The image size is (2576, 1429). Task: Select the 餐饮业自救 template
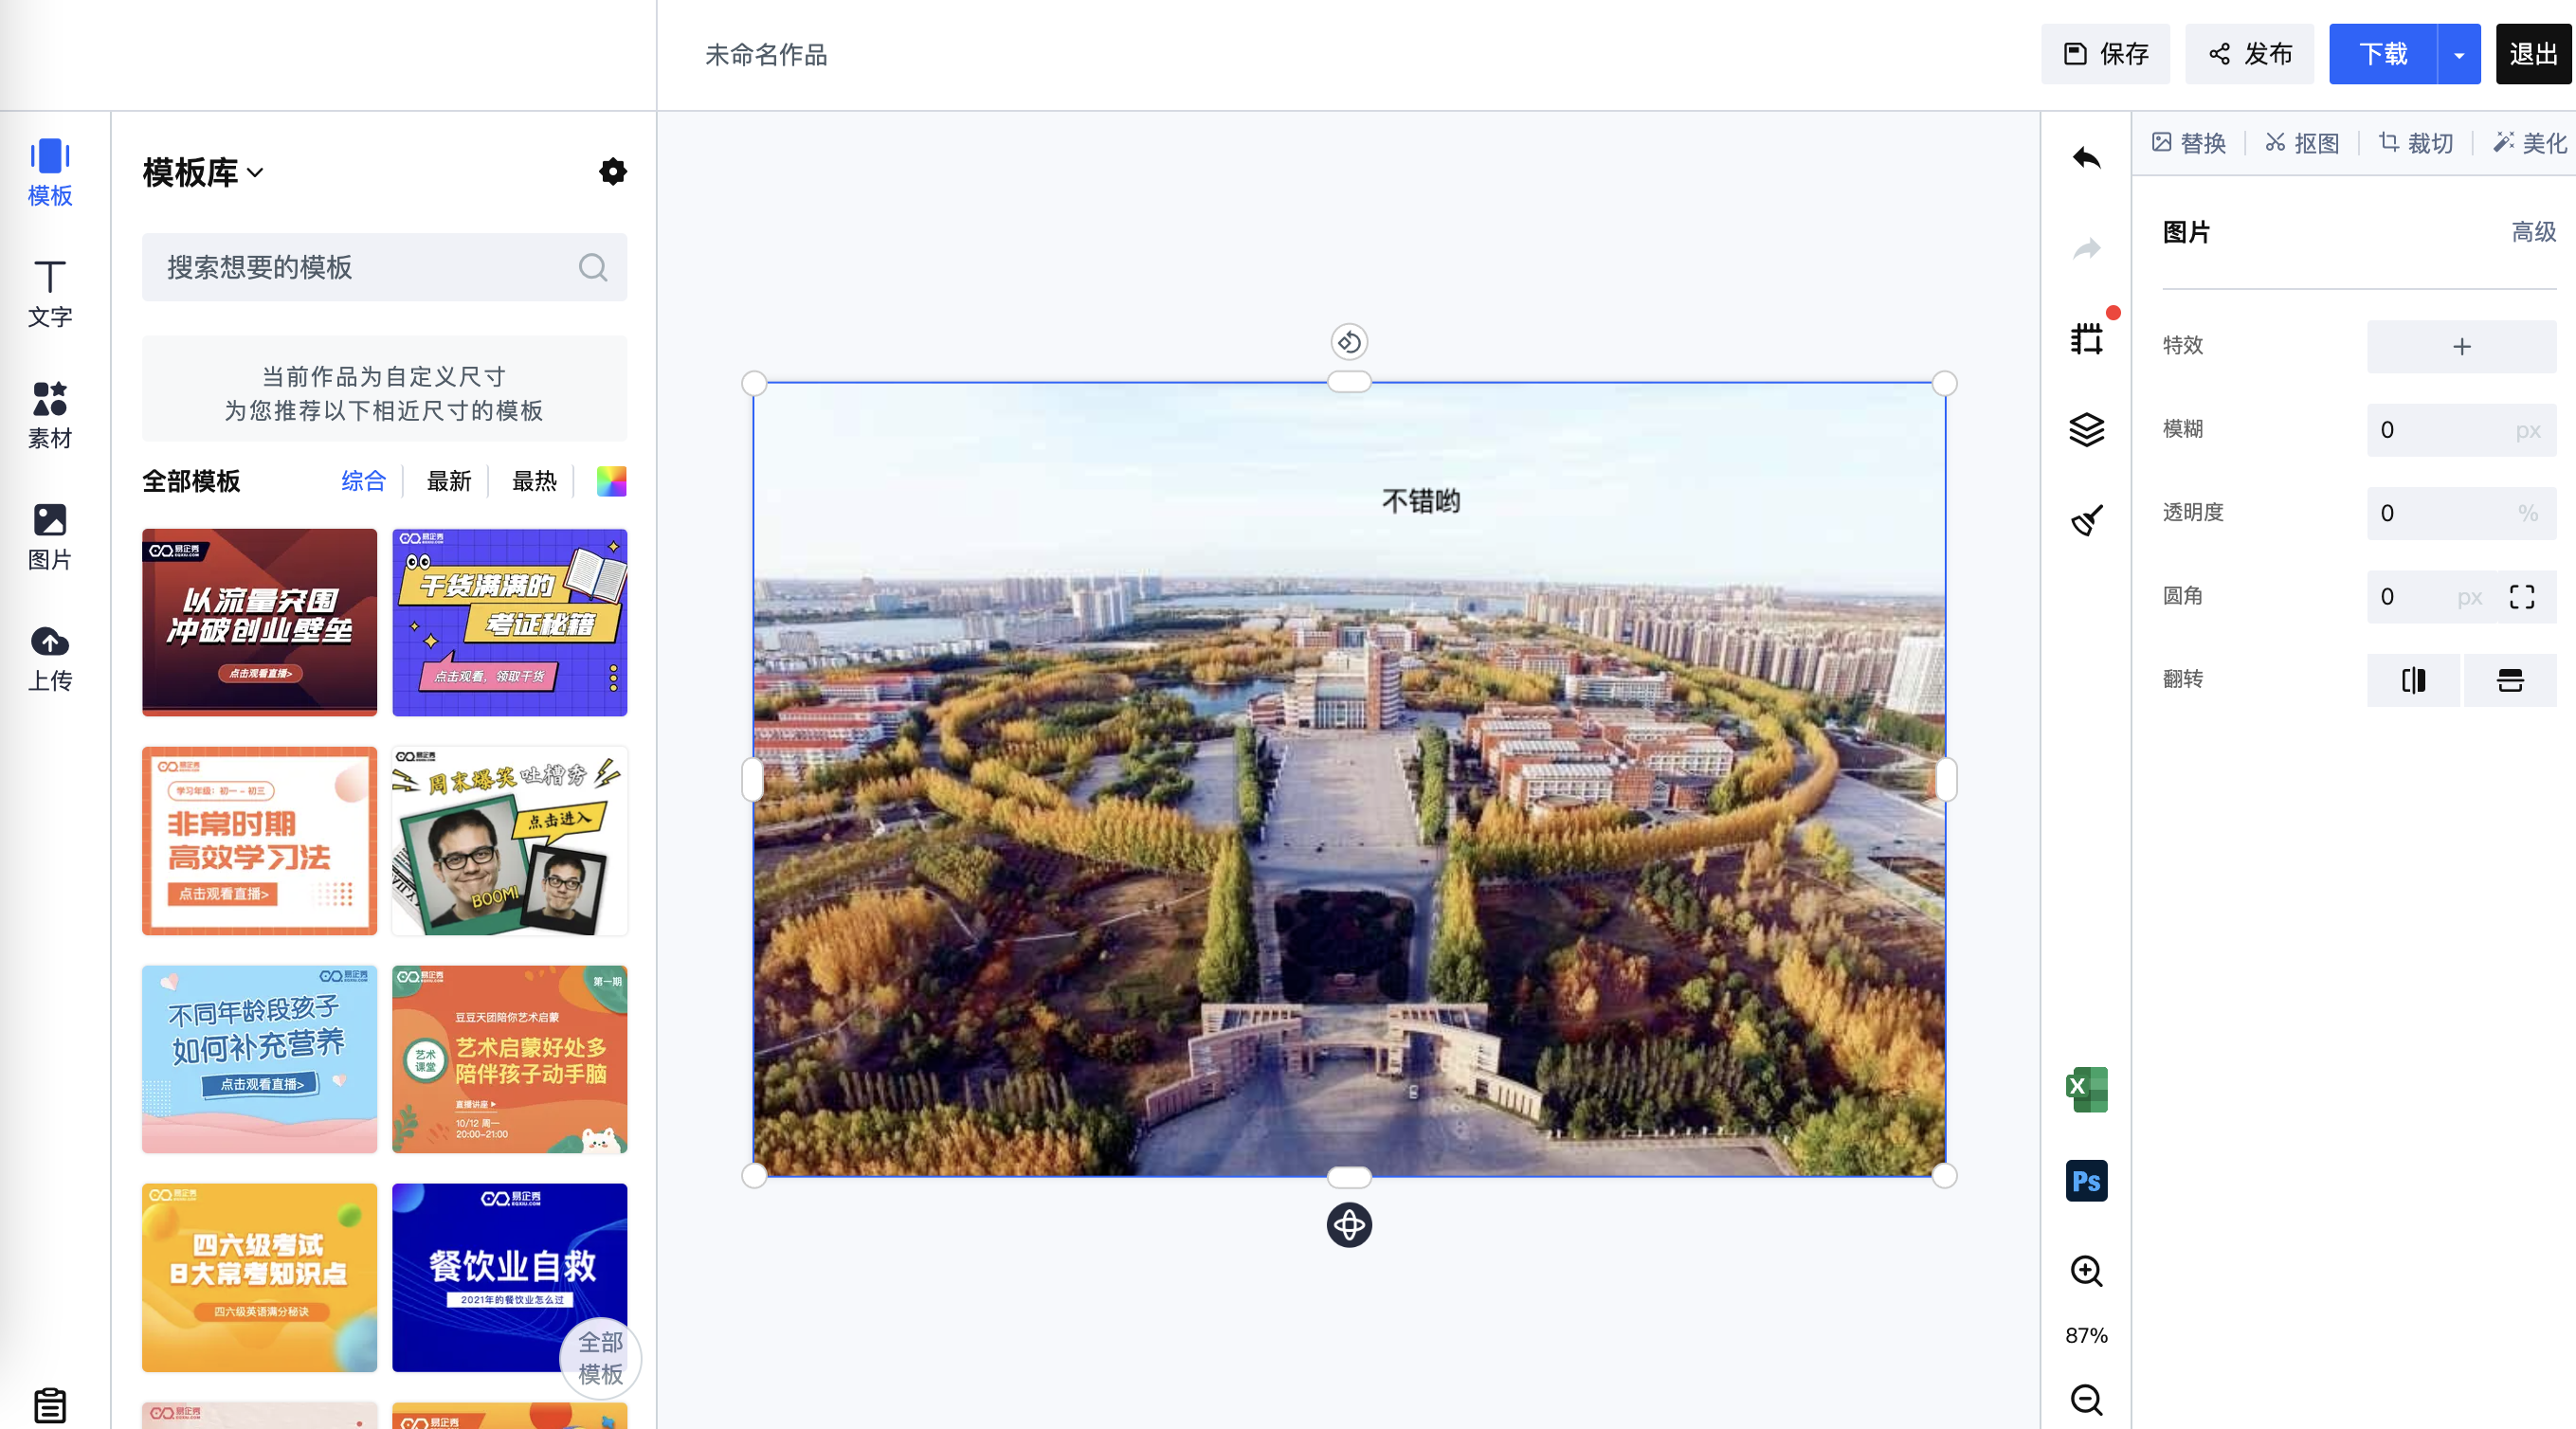(x=509, y=1277)
